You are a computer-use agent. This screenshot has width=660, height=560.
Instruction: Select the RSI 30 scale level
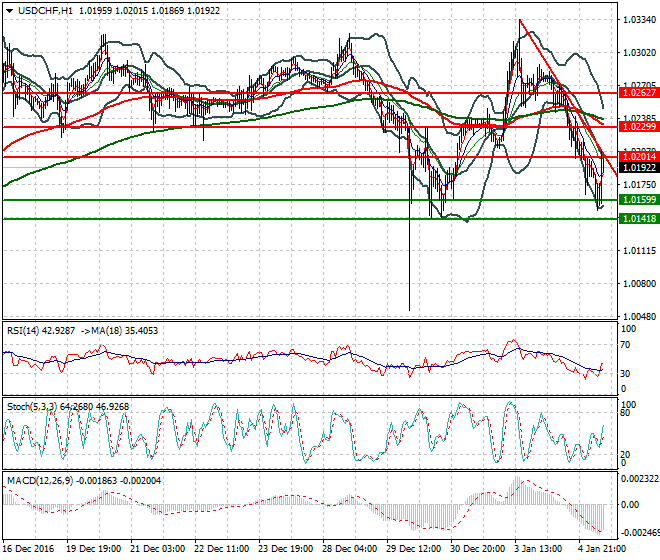[626, 373]
